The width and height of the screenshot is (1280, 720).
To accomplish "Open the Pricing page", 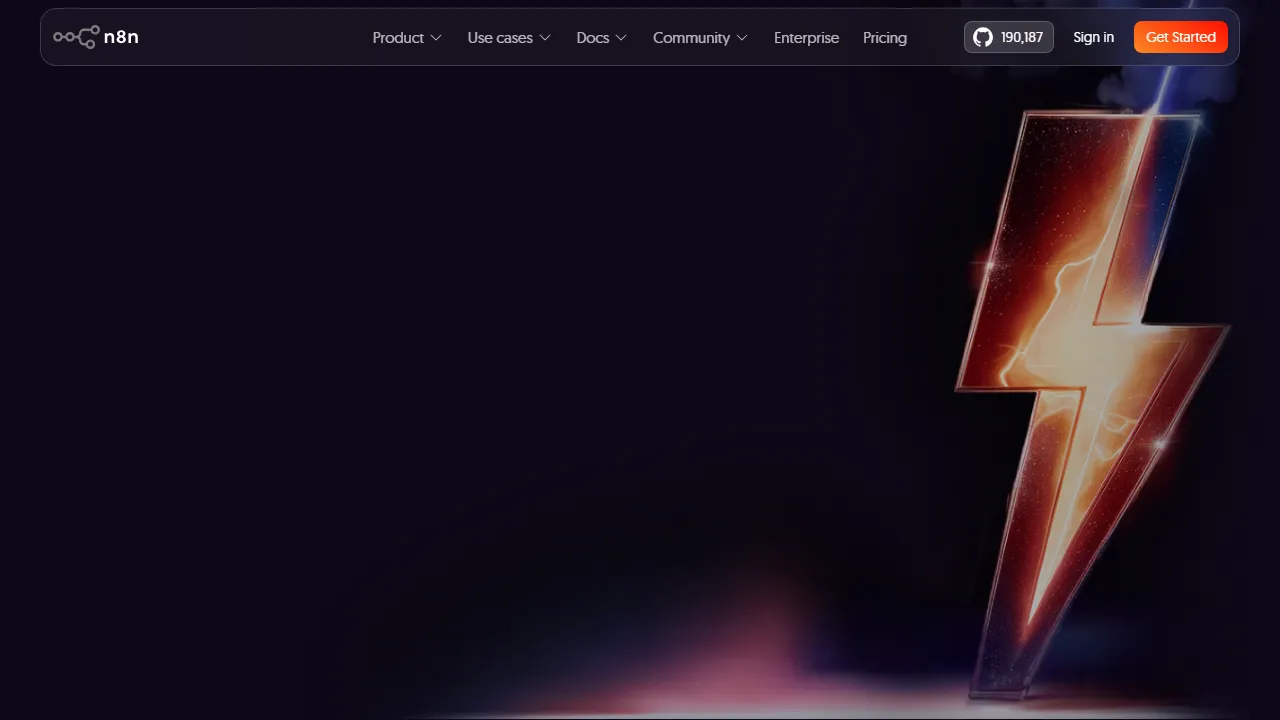I will point(885,37).
